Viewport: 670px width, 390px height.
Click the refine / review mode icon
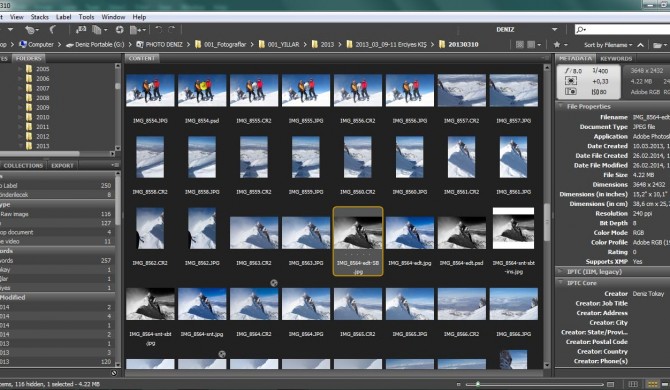[97, 29]
